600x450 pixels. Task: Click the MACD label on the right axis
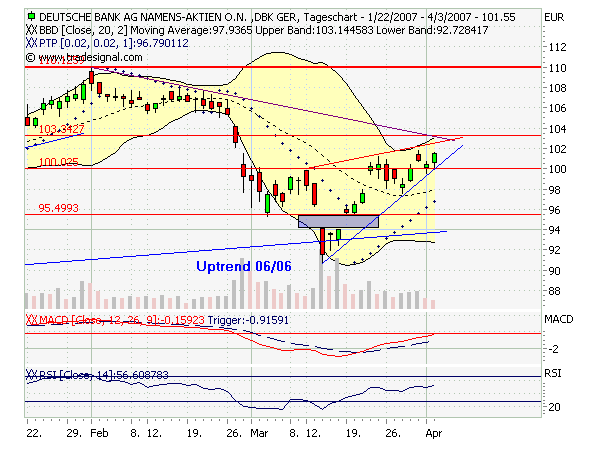pyautogui.click(x=560, y=319)
